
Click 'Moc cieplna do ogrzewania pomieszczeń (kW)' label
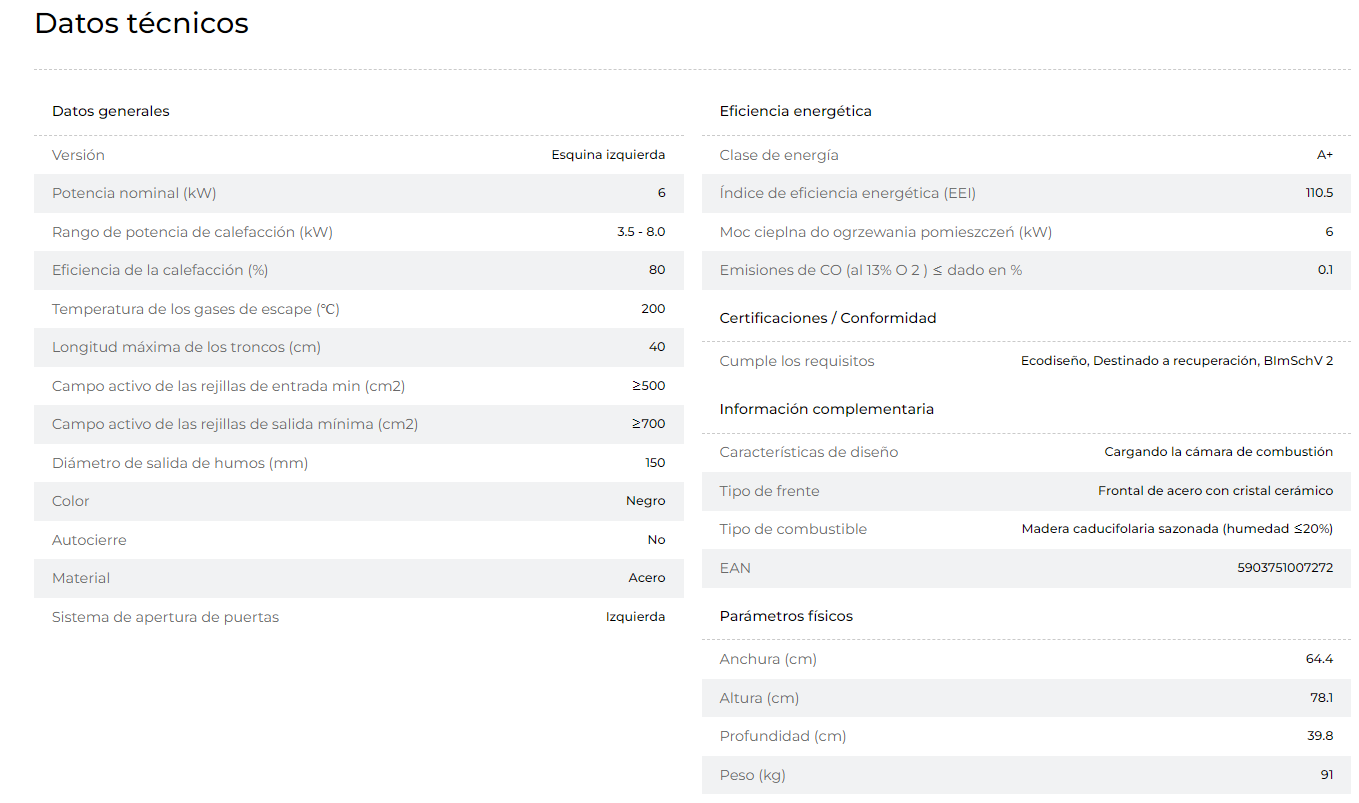coord(886,232)
